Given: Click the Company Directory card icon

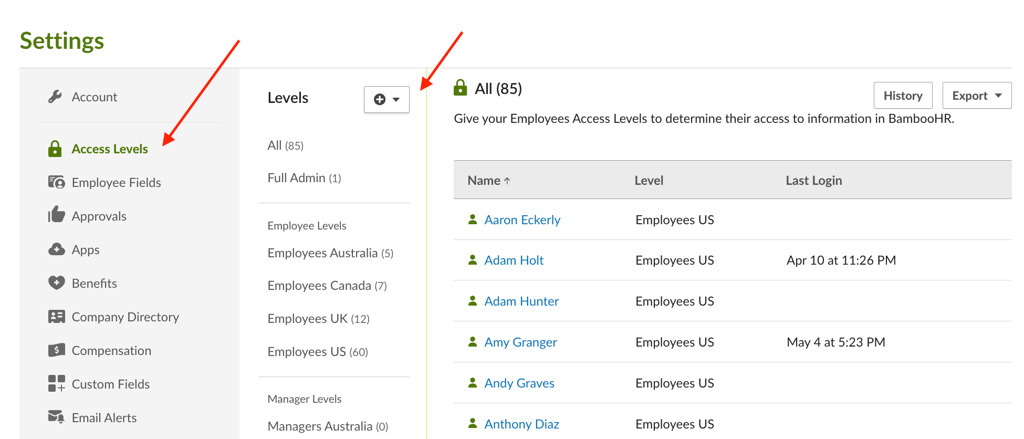Looking at the screenshot, I should (56, 317).
